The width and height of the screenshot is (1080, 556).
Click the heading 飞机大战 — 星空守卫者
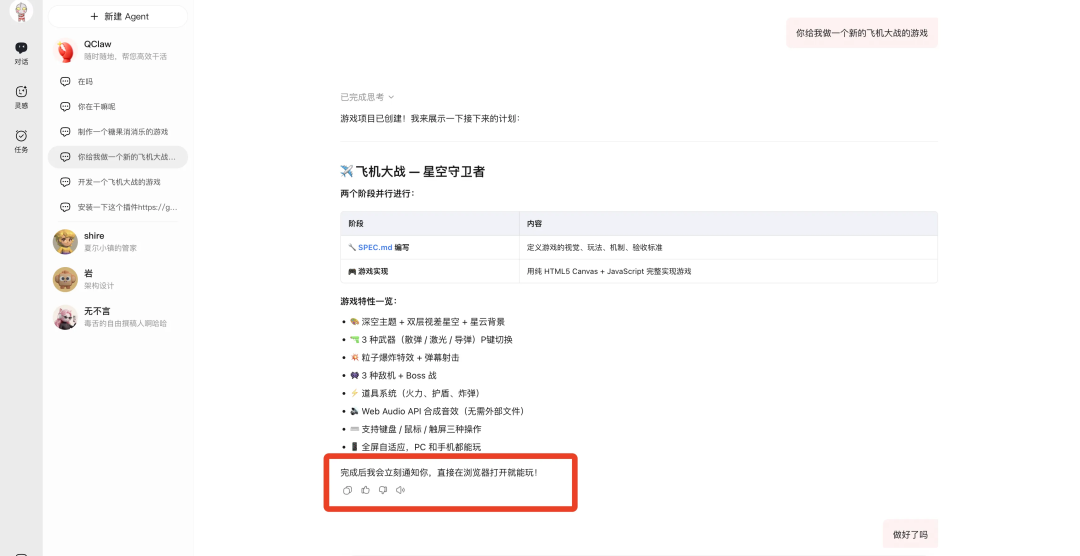(x=413, y=172)
